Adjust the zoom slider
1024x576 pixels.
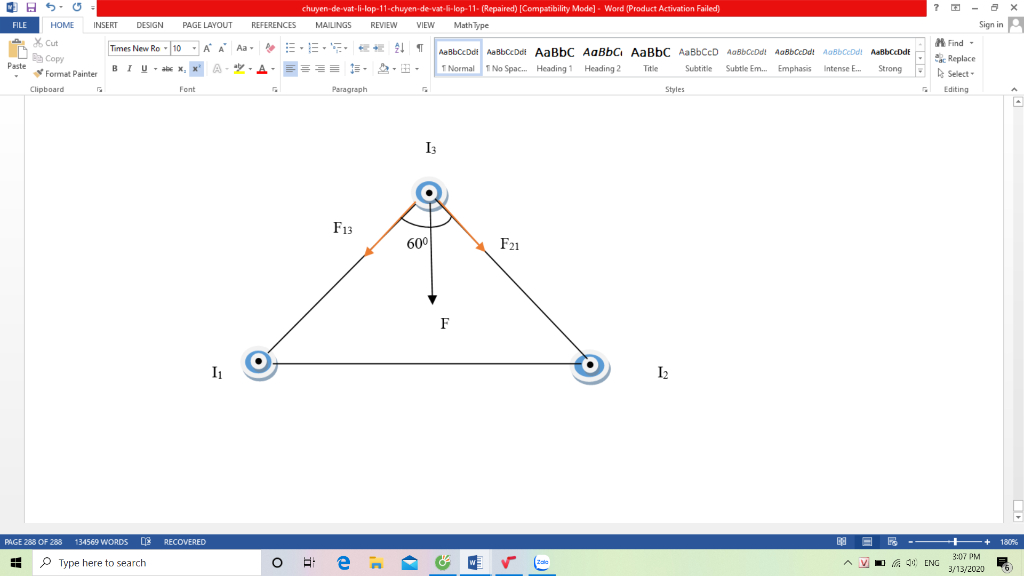[955, 542]
